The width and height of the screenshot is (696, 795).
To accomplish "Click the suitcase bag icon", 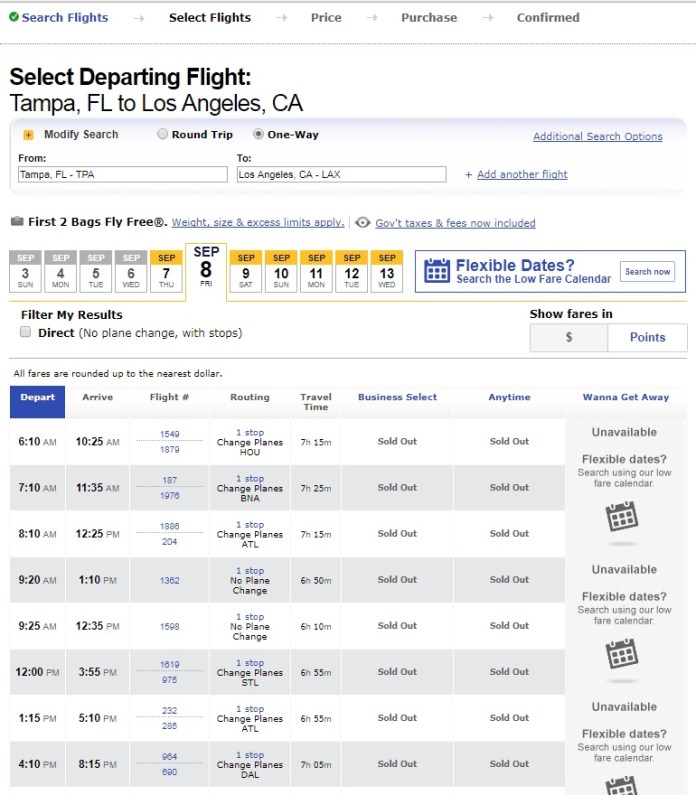I will 17,222.
